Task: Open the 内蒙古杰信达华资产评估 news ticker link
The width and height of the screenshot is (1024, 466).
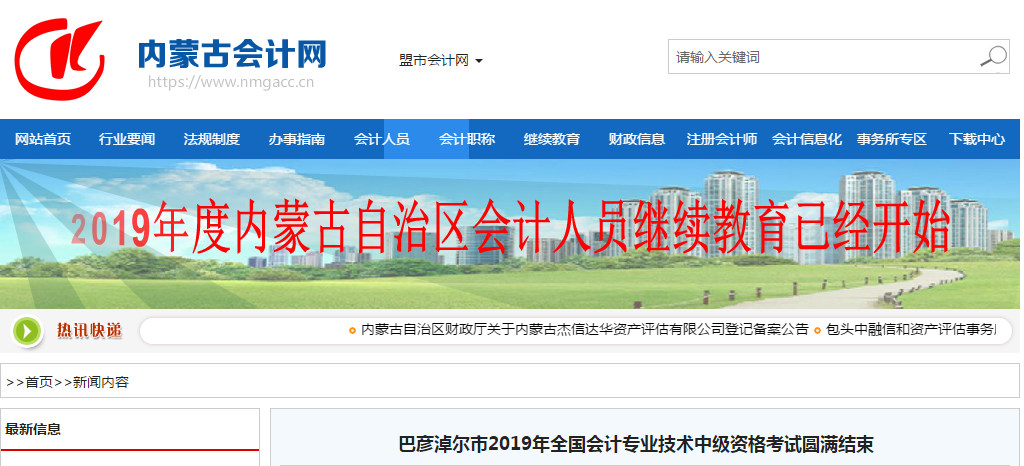Action: pos(584,330)
